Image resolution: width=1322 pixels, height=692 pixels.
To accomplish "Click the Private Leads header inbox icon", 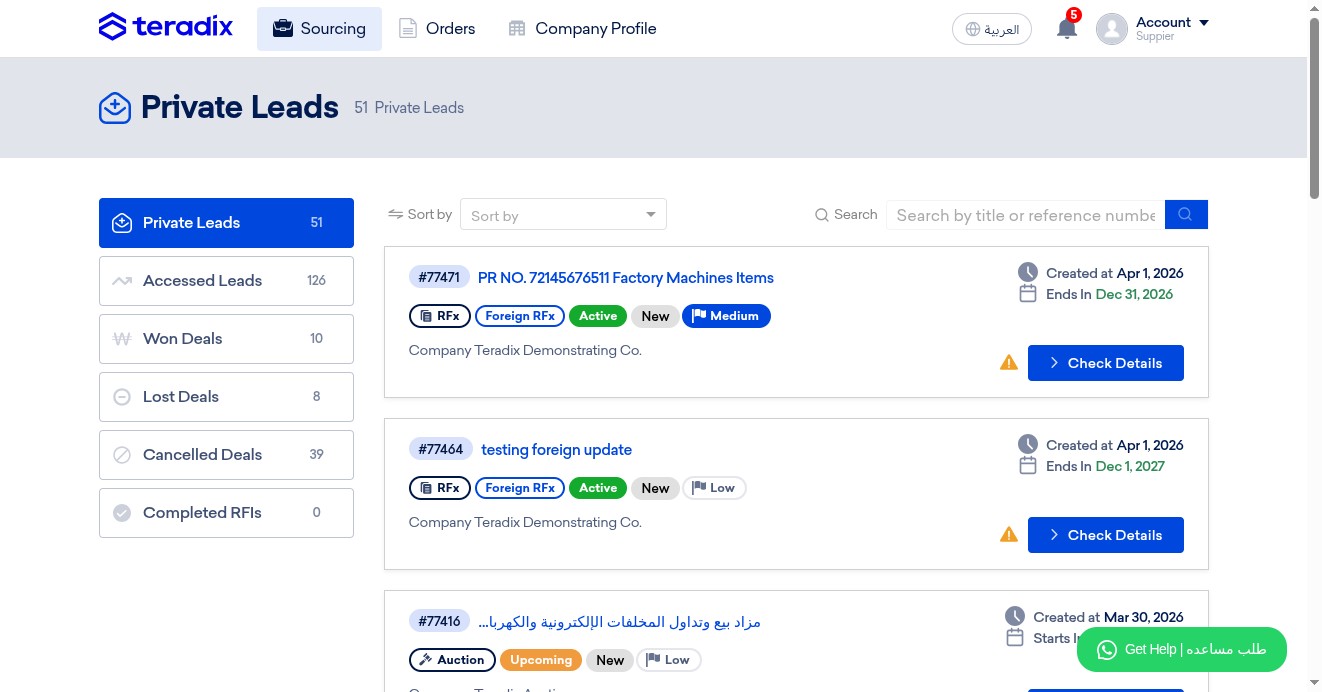I will (x=115, y=107).
